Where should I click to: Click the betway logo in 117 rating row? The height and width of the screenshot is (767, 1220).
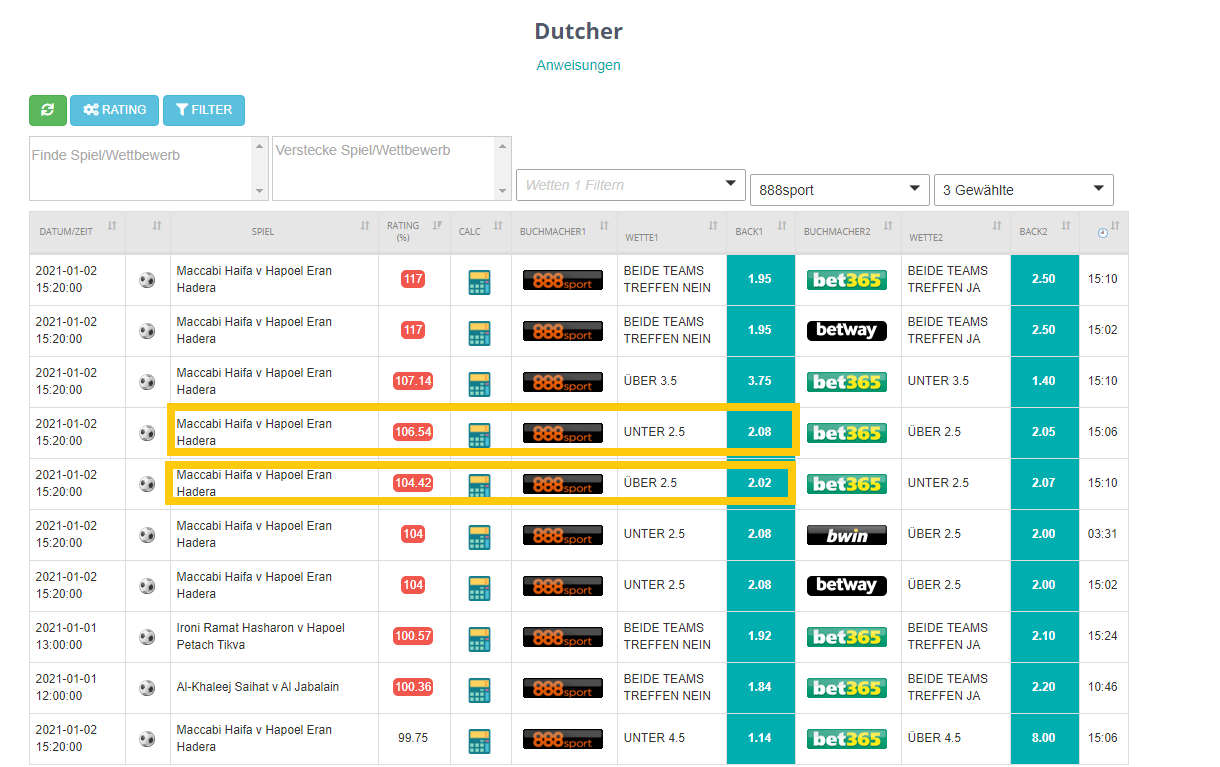click(846, 331)
